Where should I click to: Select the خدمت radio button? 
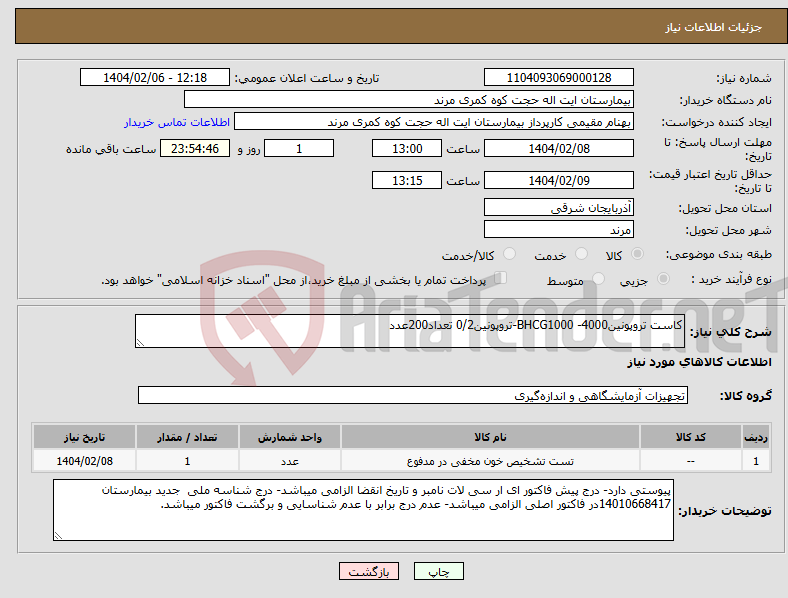[x=581, y=254]
